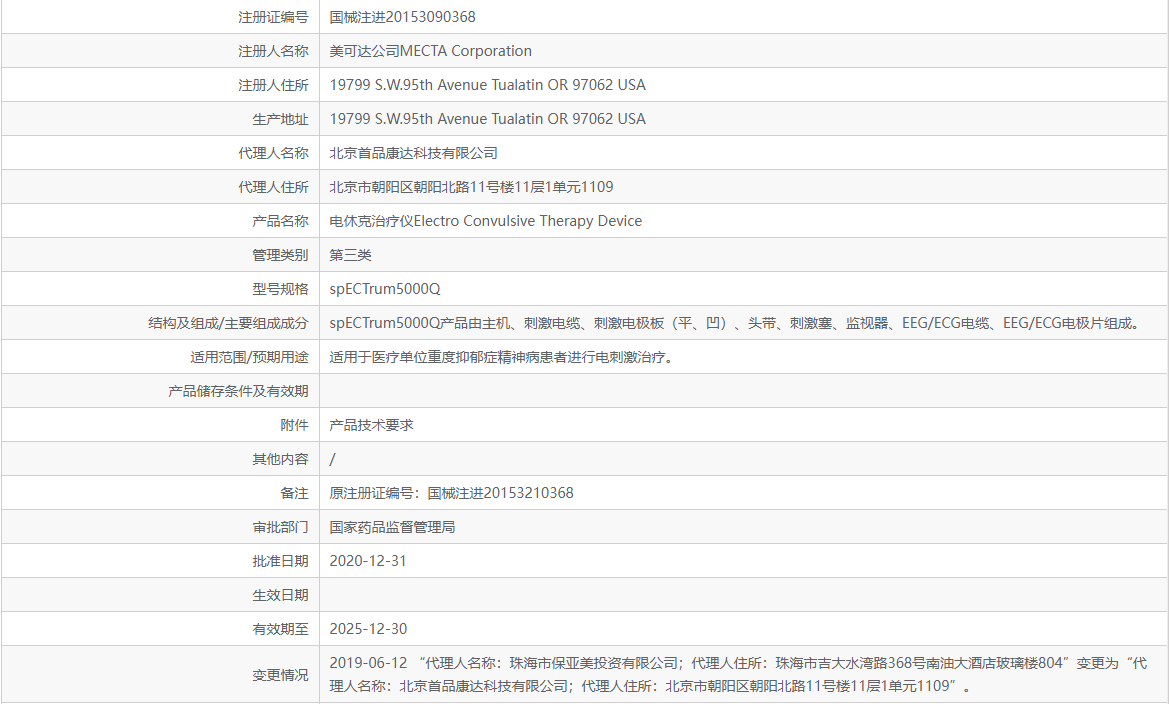The image size is (1169, 704).
Task: Click the 代理人住所 label
Action: coord(273,187)
